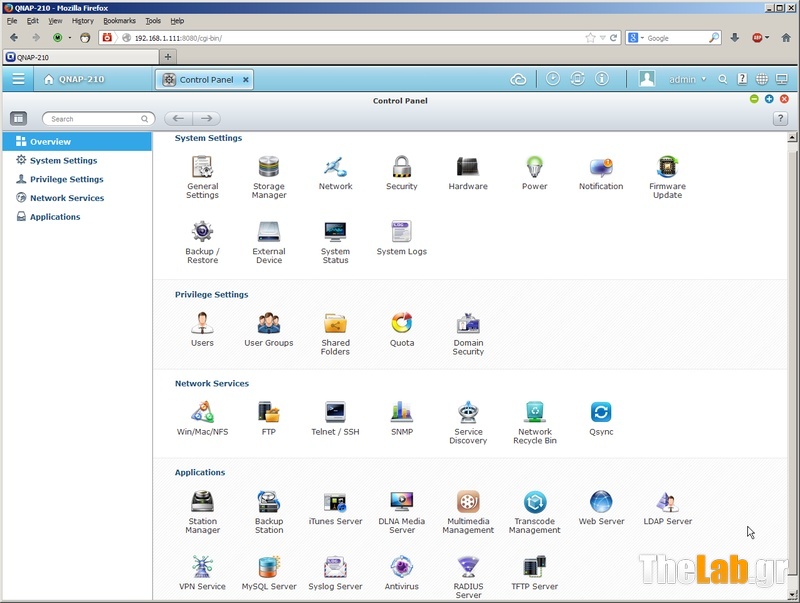Image resolution: width=800 pixels, height=603 pixels.
Task: Open RADIUS Server settings
Action: [468, 577]
